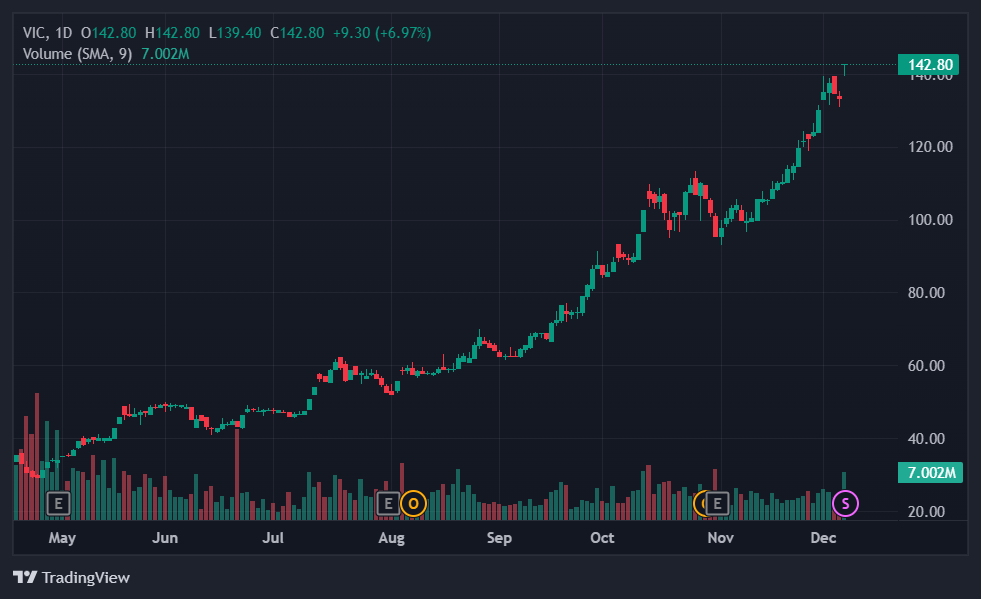Click the 142.80 current price label
The image size is (981, 599).
(928, 66)
